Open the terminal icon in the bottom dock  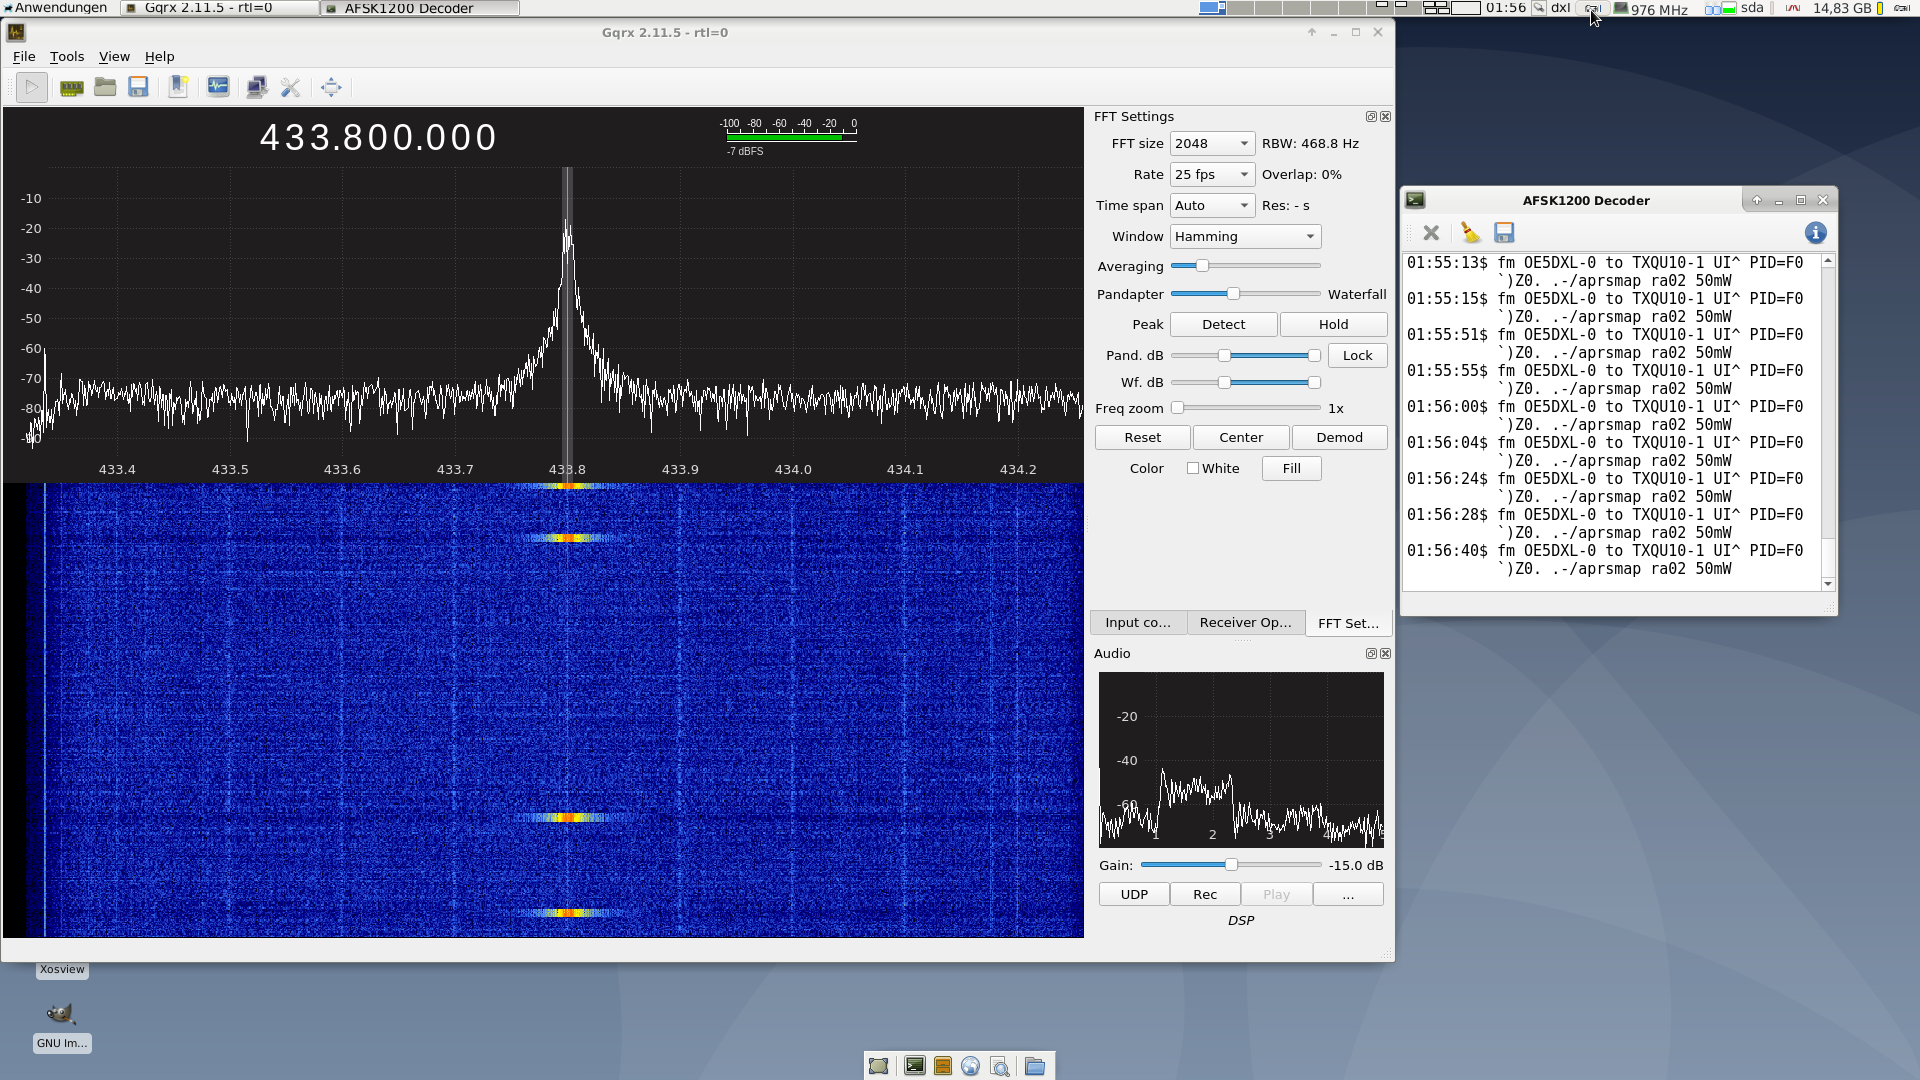pos(914,1066)
